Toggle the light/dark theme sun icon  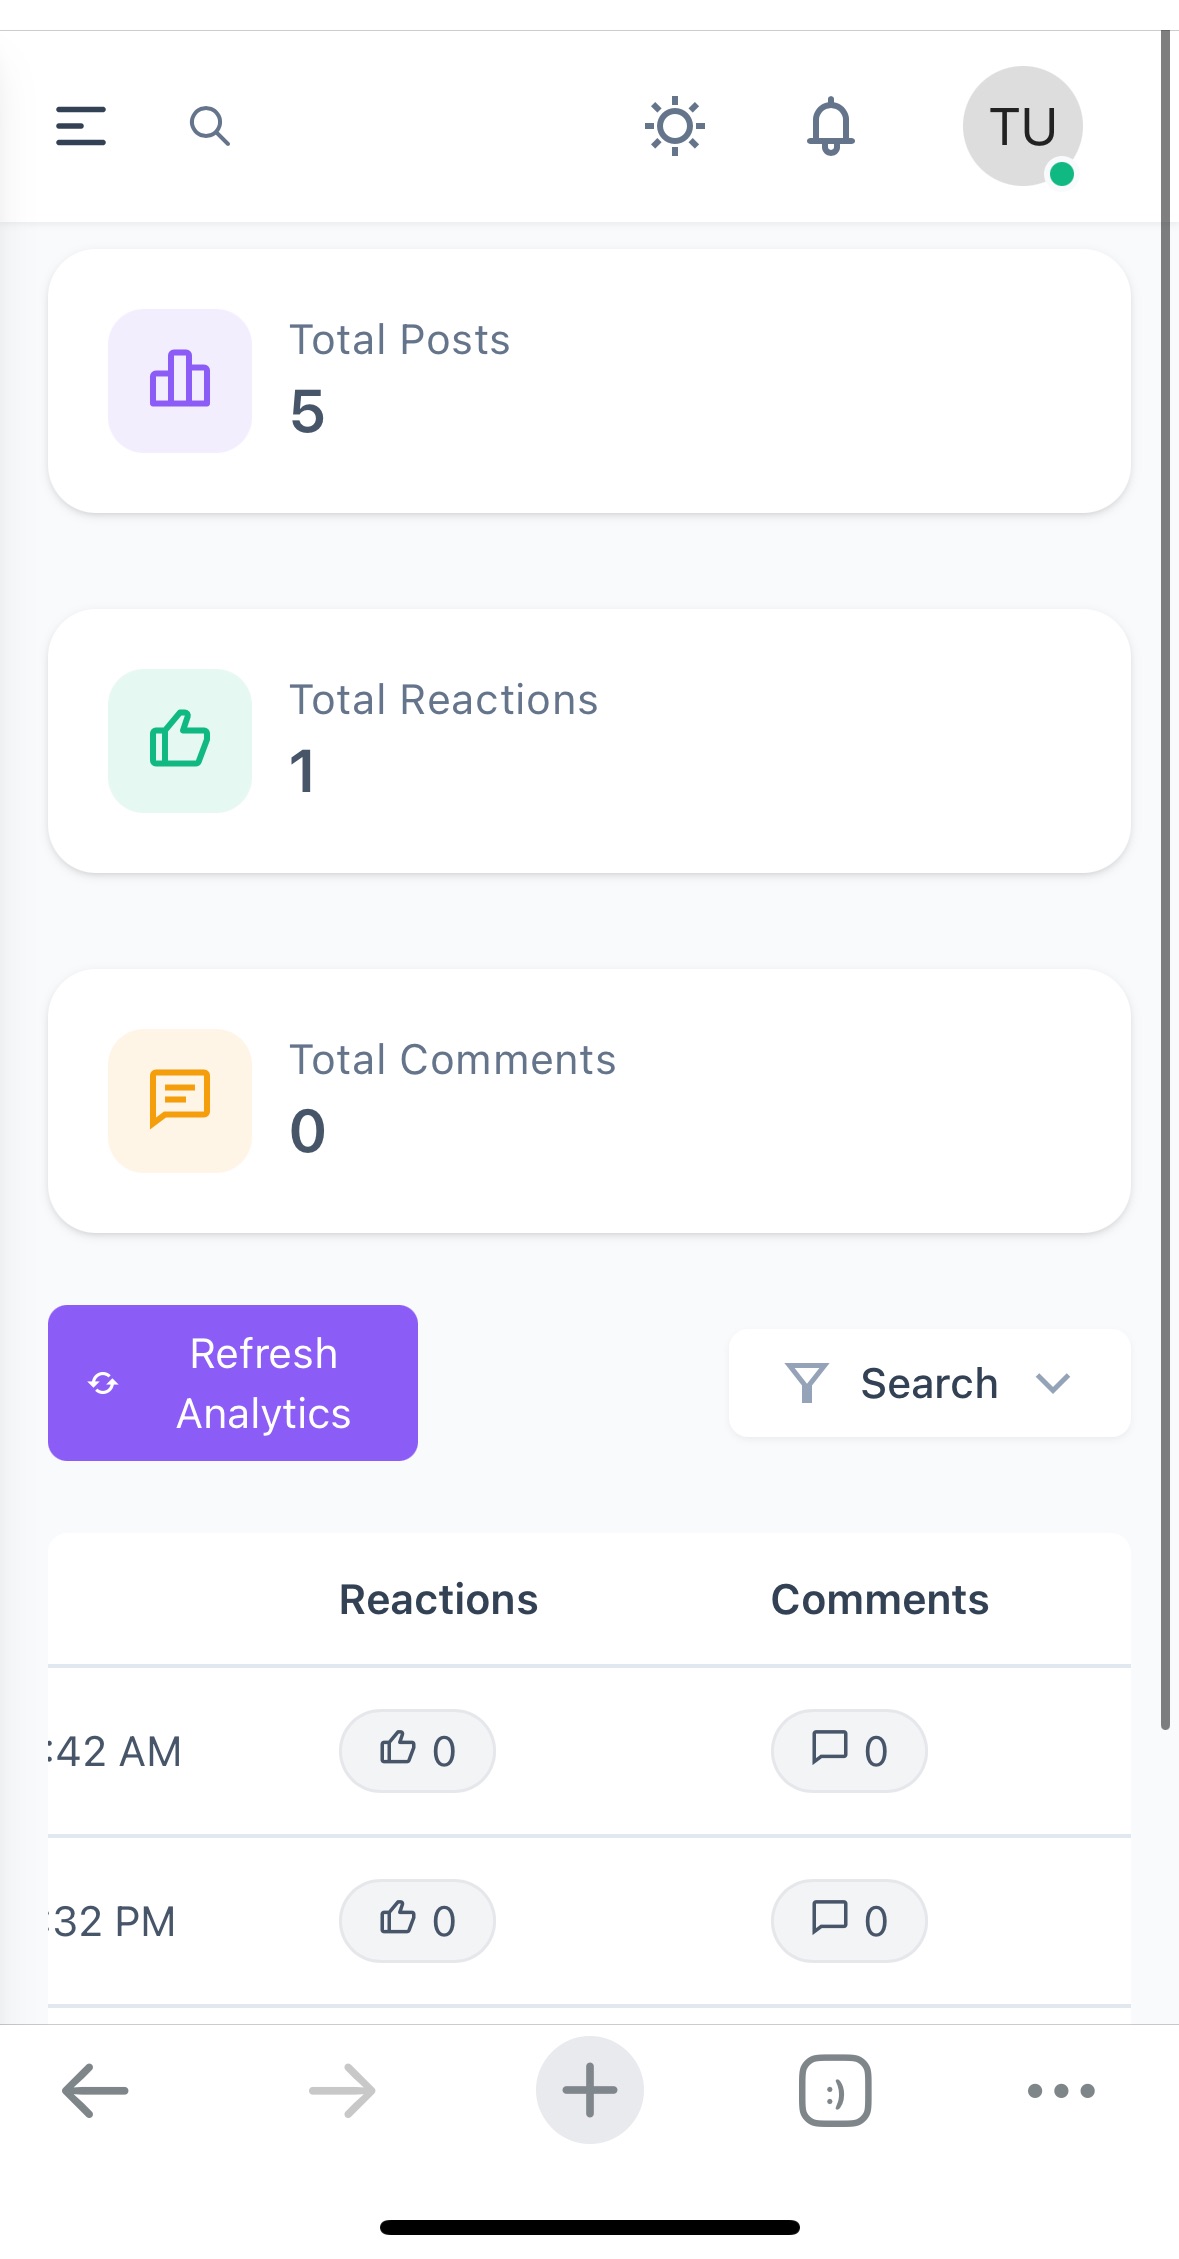pos(675,126)
